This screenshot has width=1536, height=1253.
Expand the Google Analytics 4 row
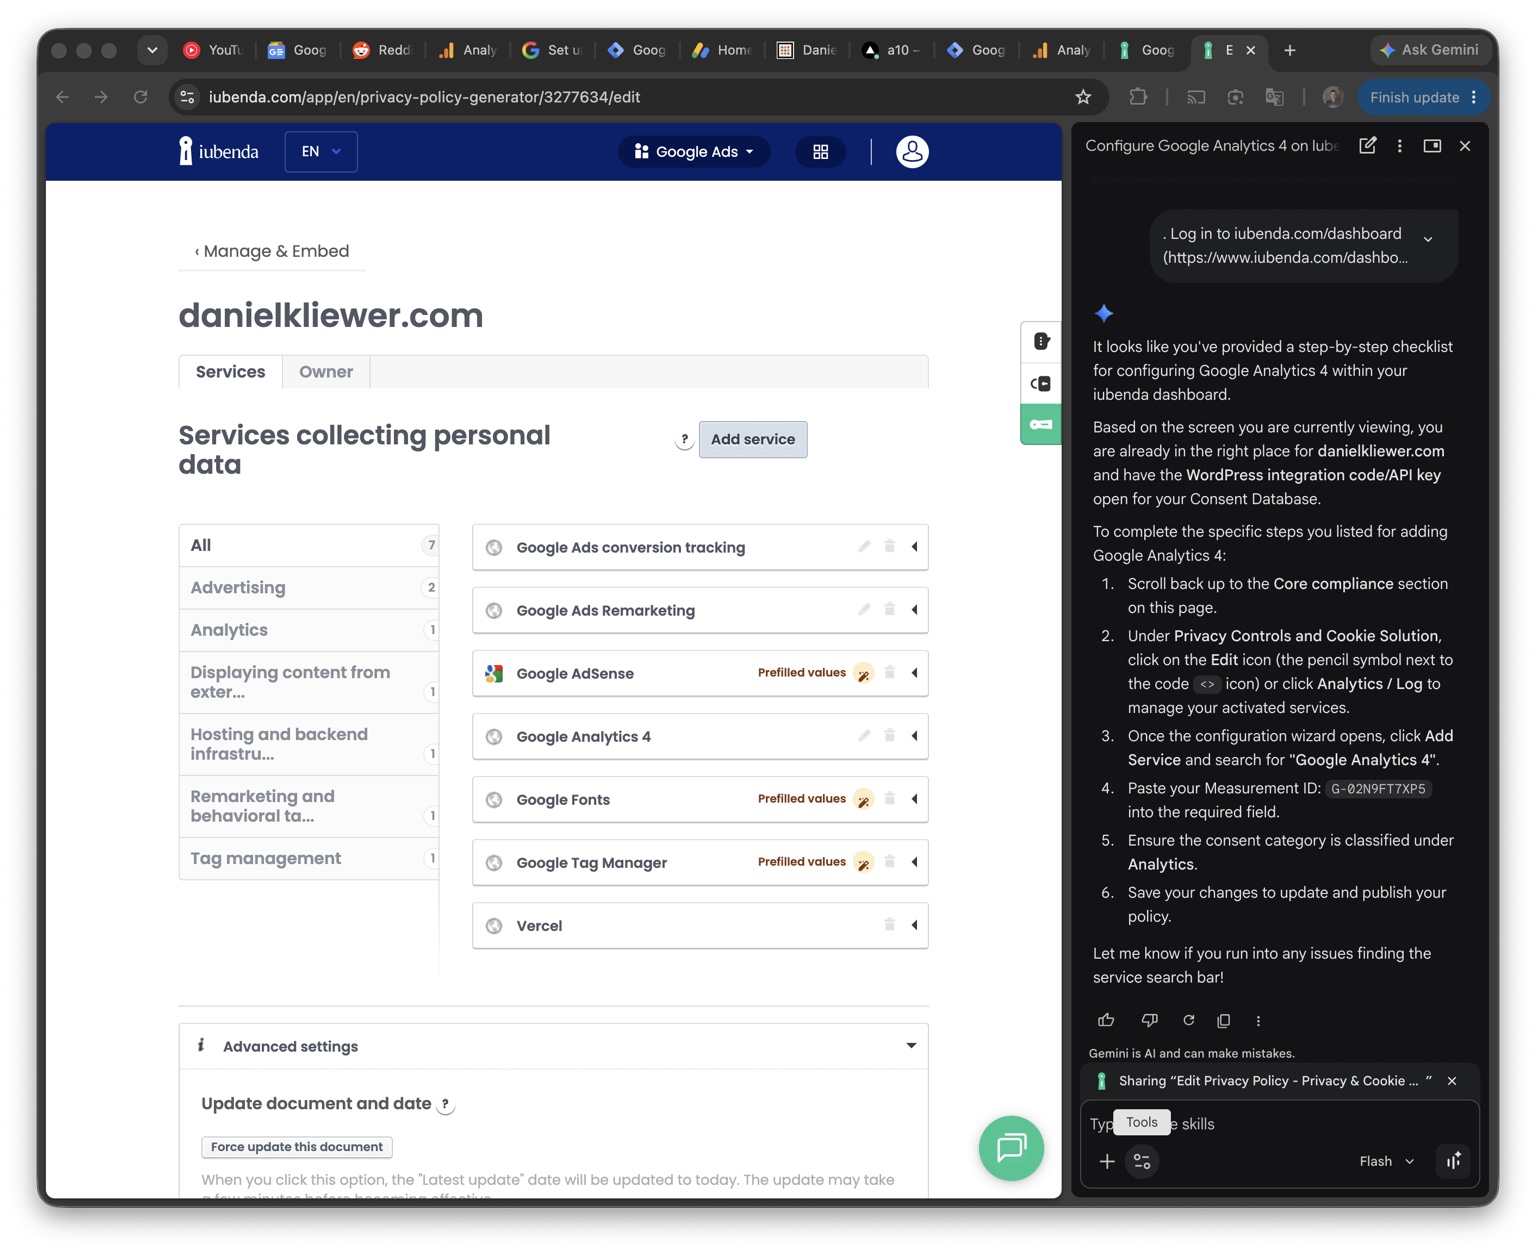click(x=915, y=736)
